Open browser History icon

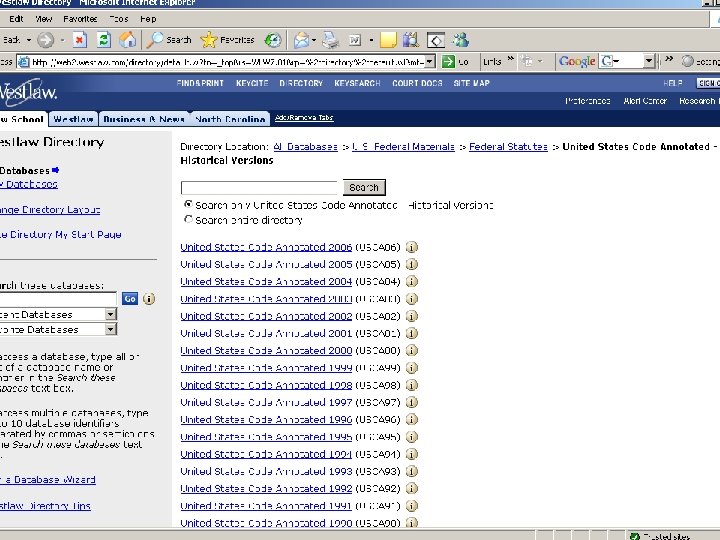(x=273, y=40)
